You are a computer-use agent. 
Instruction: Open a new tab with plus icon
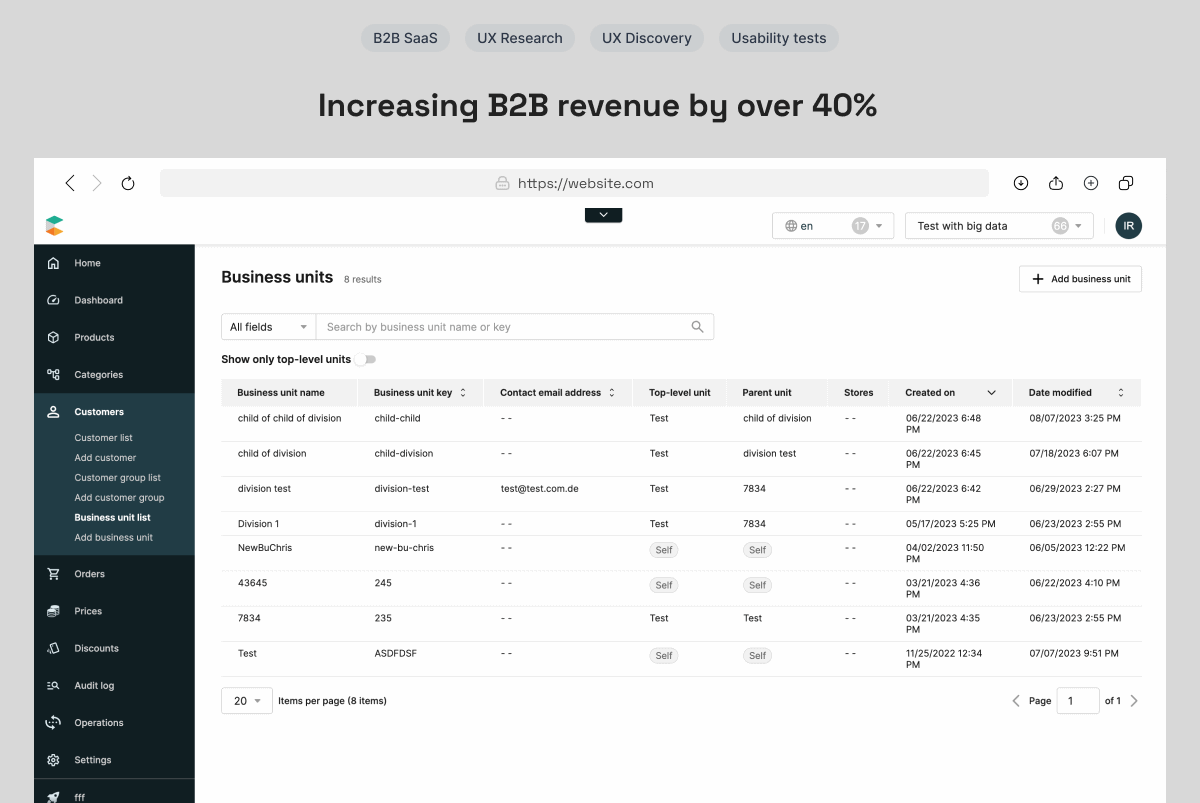pyautogui.click(x=1091, y=183)
